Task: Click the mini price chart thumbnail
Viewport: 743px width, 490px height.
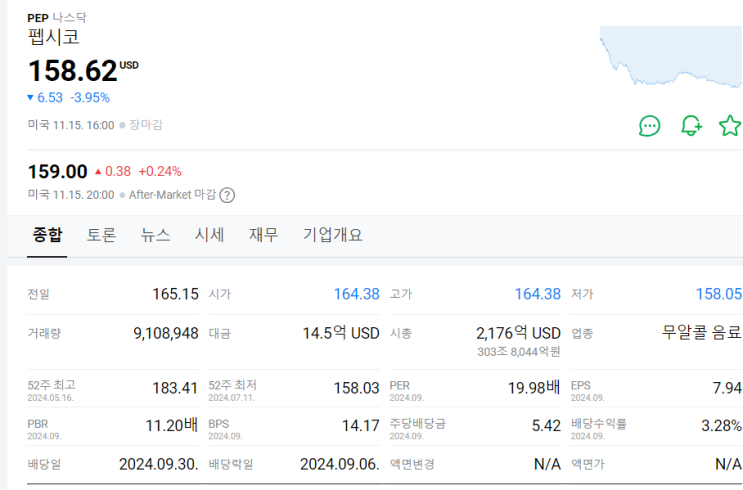Action: point(671,57)
